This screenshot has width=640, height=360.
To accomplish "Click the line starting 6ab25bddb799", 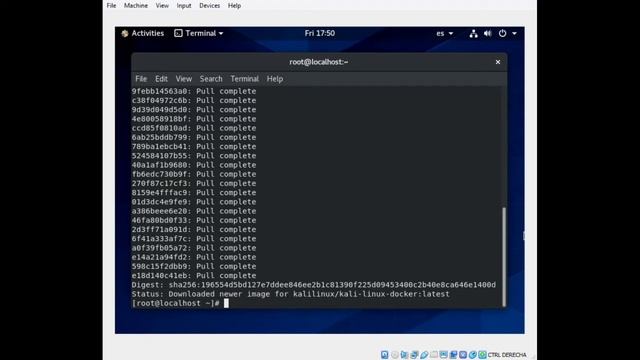I will 194,138.
